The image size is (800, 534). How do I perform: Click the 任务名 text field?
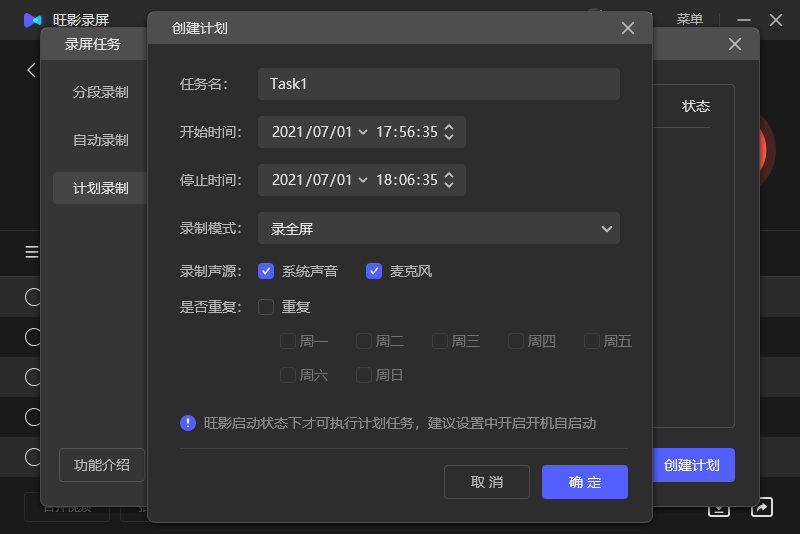(x=438, y=84)
